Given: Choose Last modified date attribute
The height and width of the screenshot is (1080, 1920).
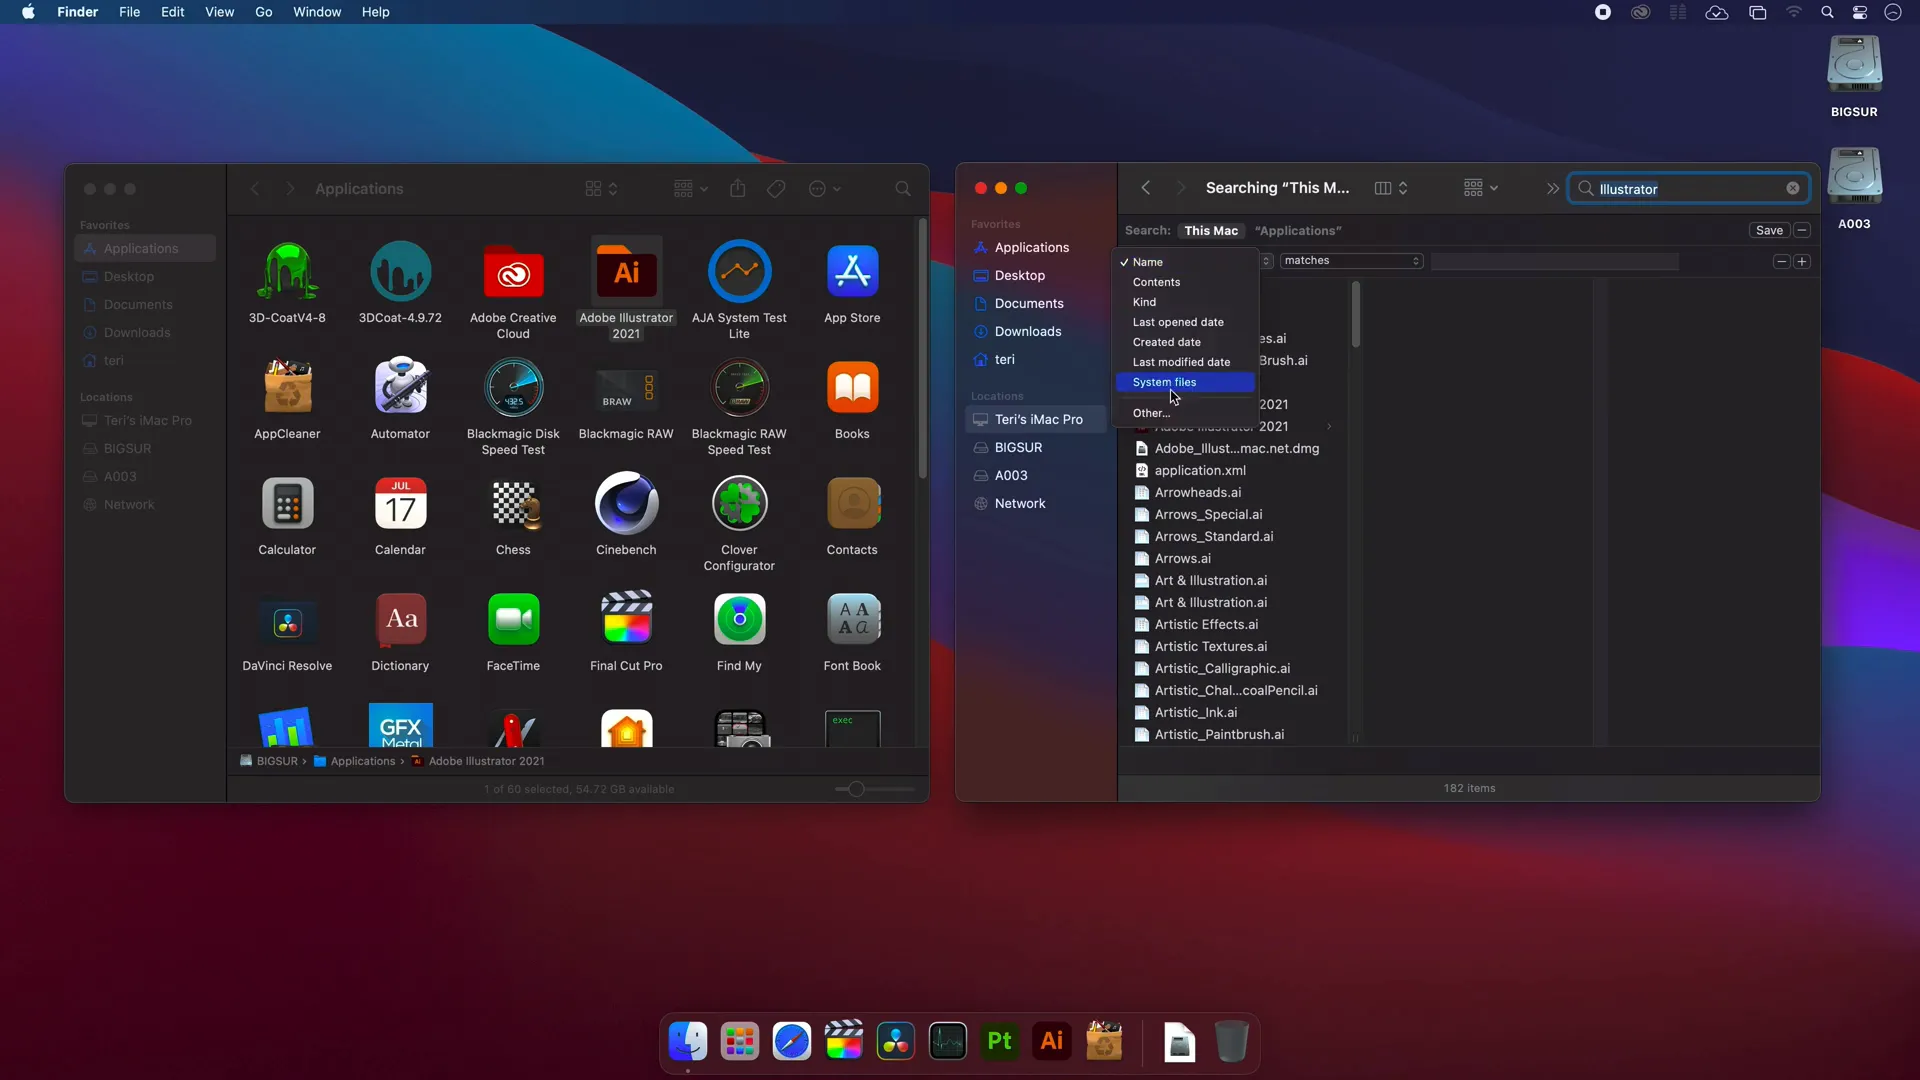Looking at the screenshot, I should coord(1185,362).
